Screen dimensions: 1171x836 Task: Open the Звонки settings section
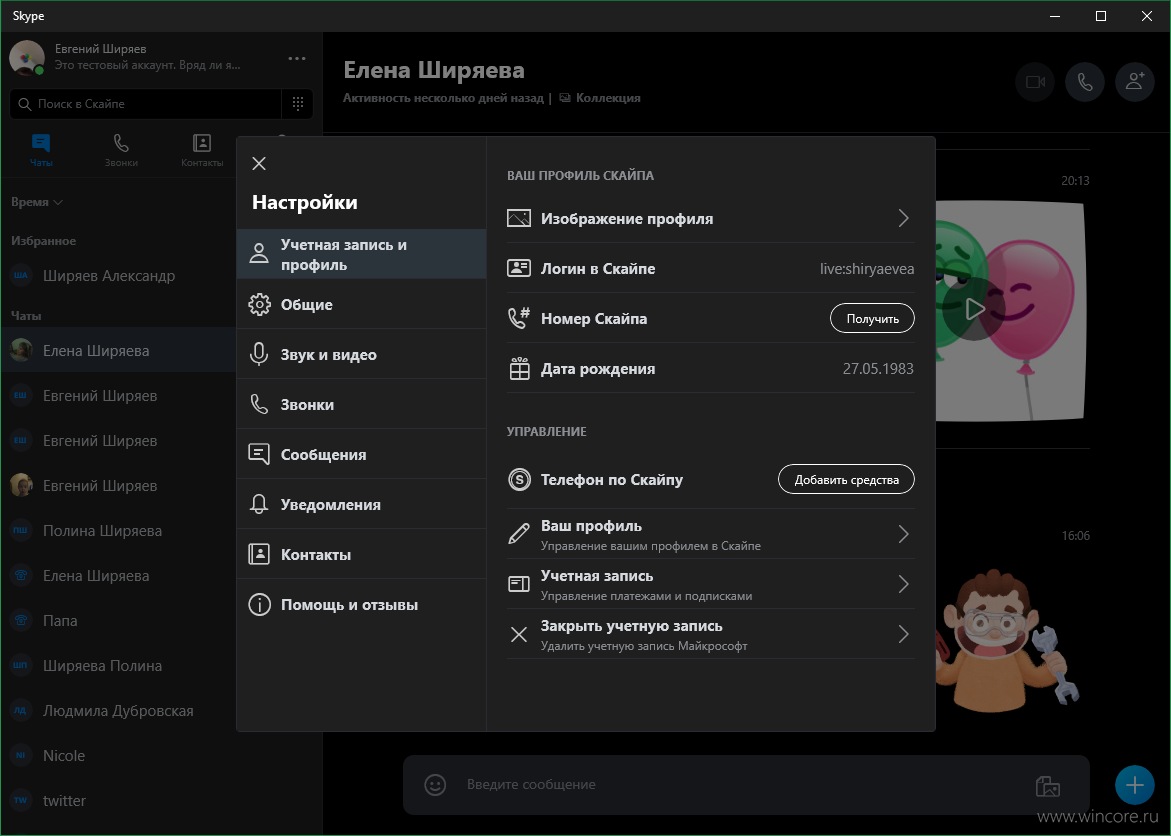(x=361, y=404)
